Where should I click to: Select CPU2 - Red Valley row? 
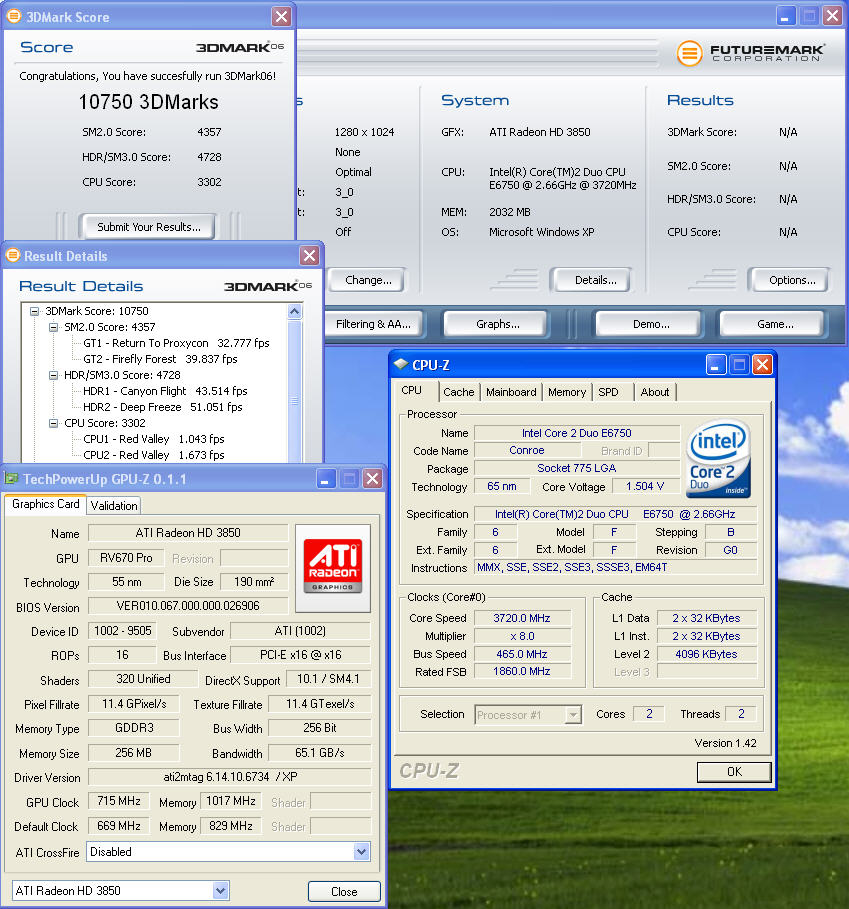[154, 455]
